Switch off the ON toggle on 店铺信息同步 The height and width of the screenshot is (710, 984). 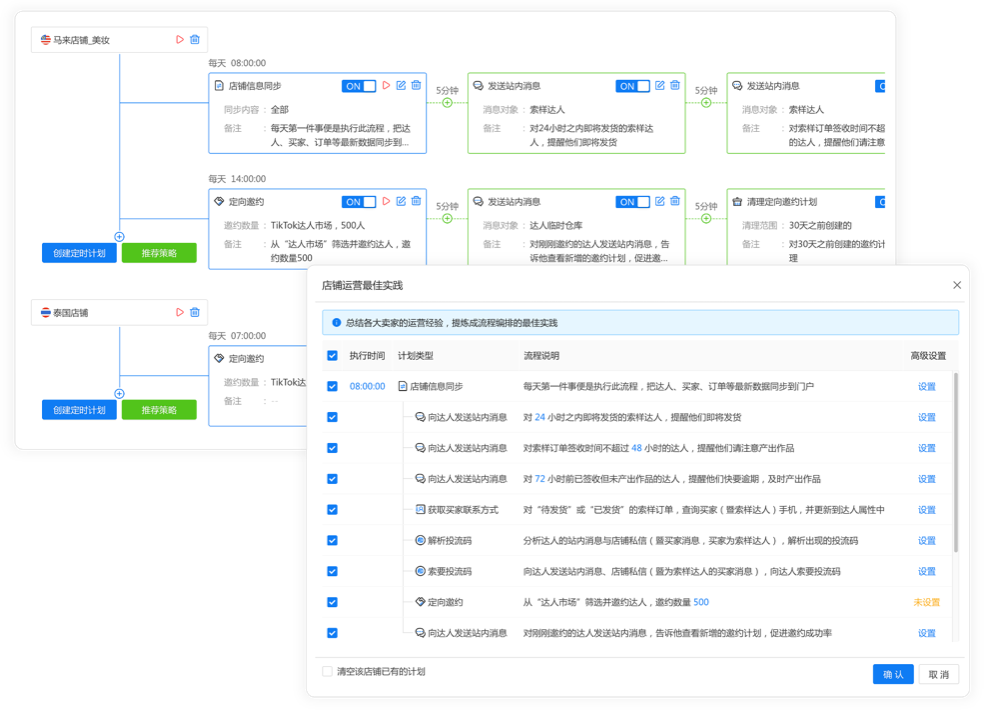359,86
